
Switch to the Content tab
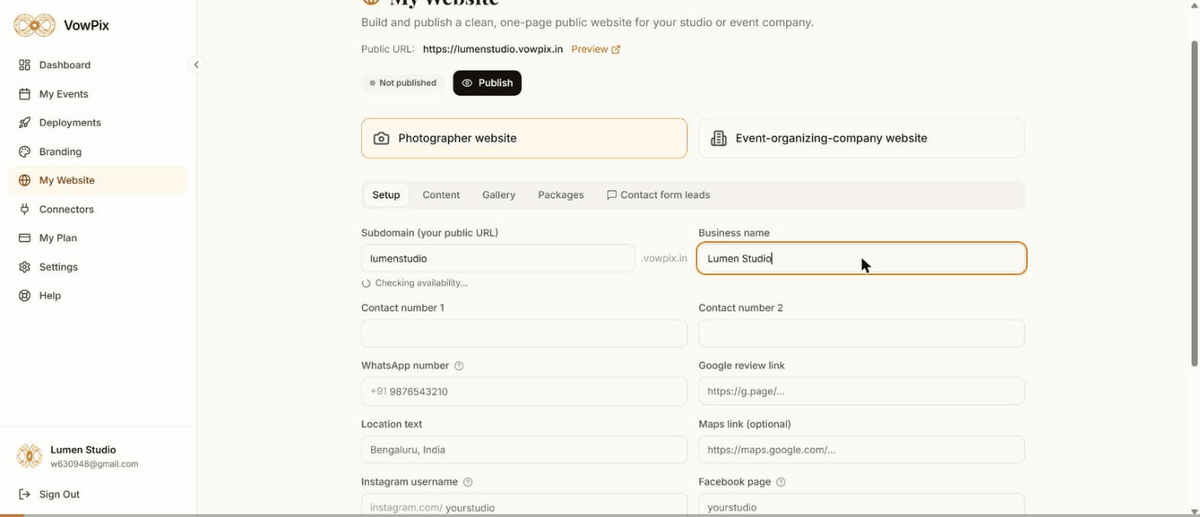[x=441, y=195]
